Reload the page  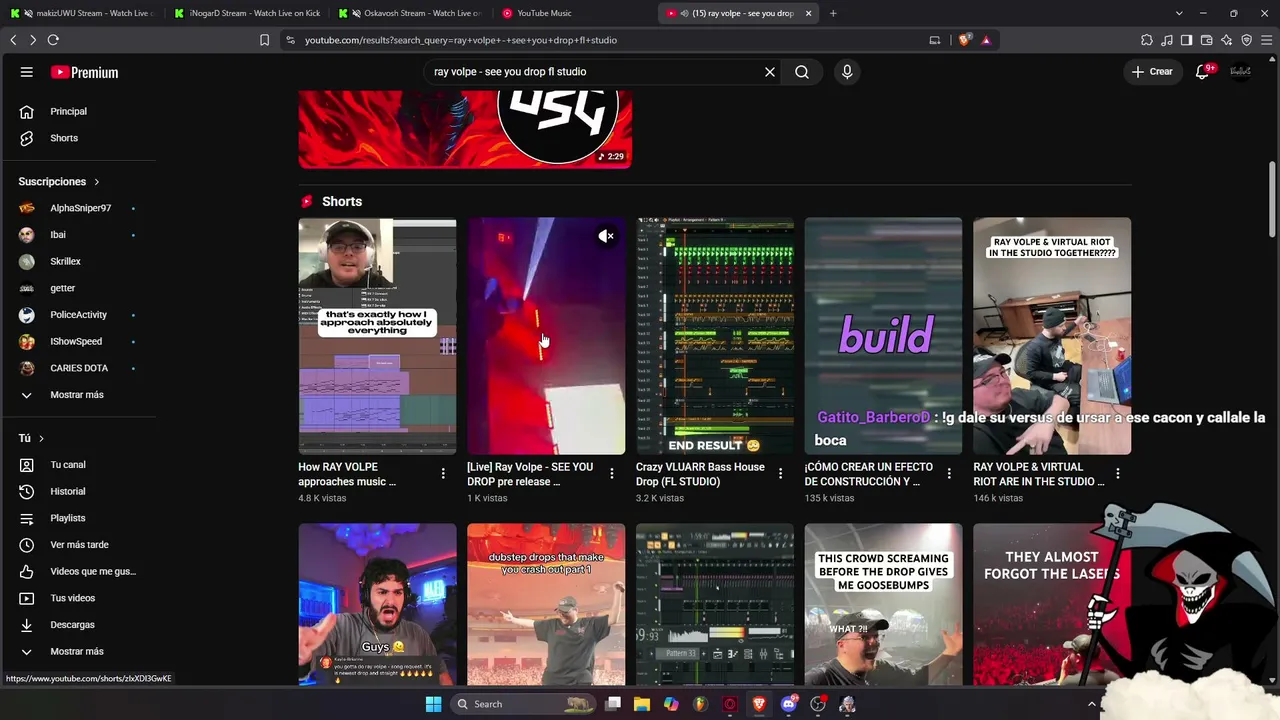pyautogui.click(x=53, y=40)
